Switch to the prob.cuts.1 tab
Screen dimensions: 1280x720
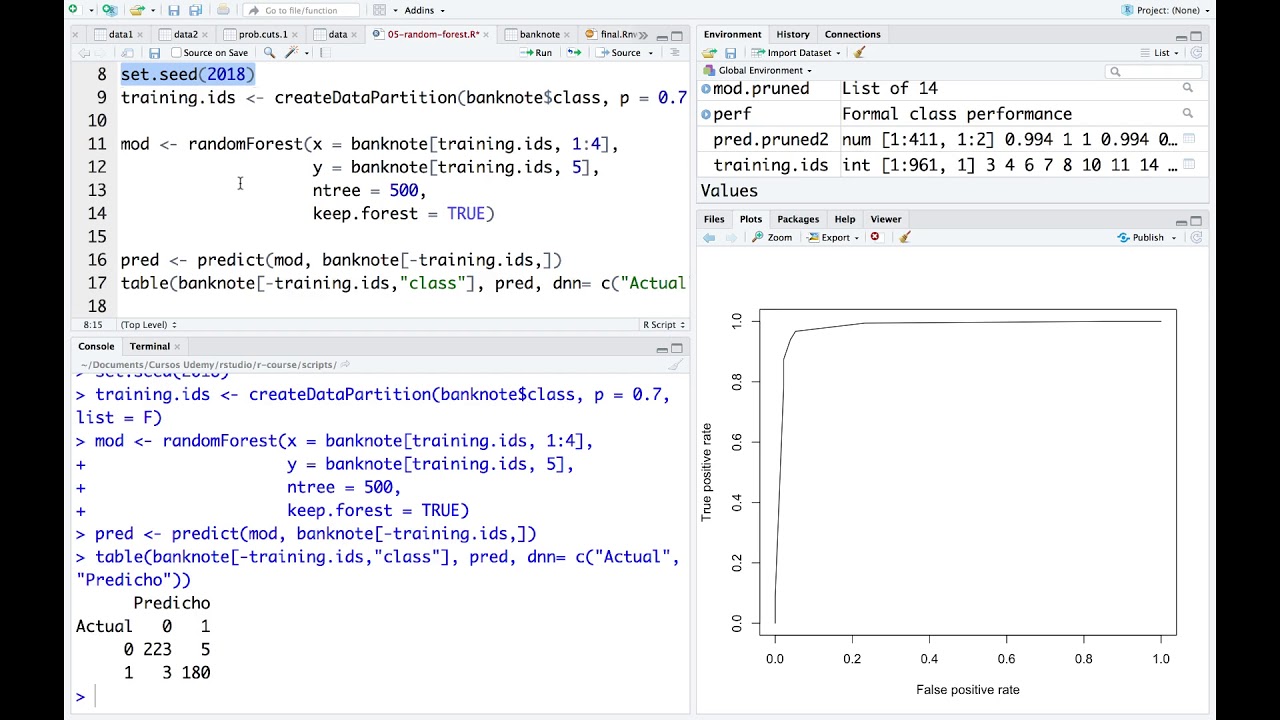pyautogui.click(x=263, y=34)
